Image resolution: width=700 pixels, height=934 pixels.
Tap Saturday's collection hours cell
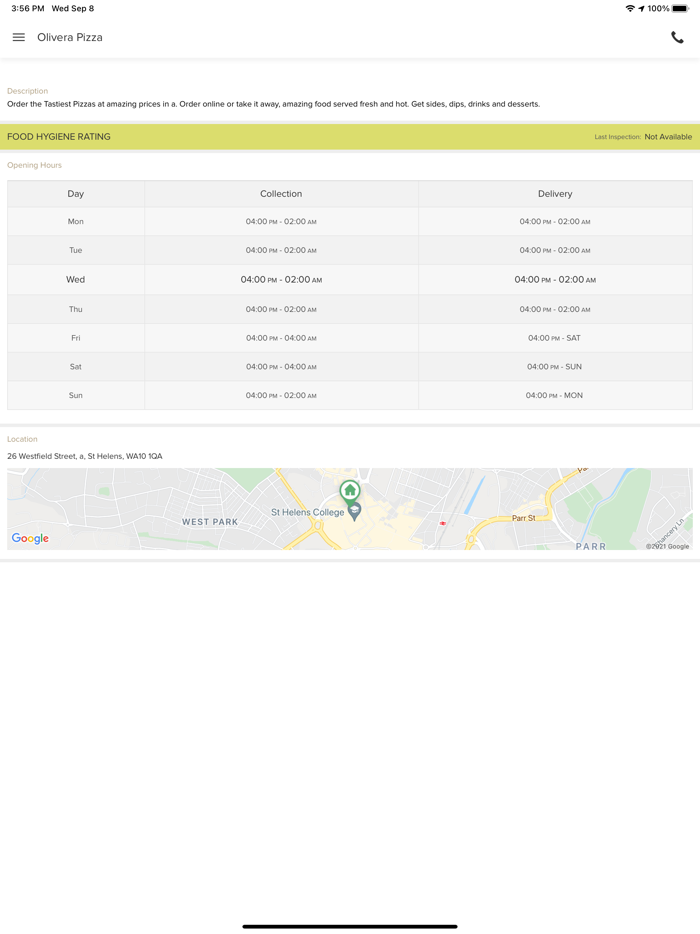click(x=281, y=366)
